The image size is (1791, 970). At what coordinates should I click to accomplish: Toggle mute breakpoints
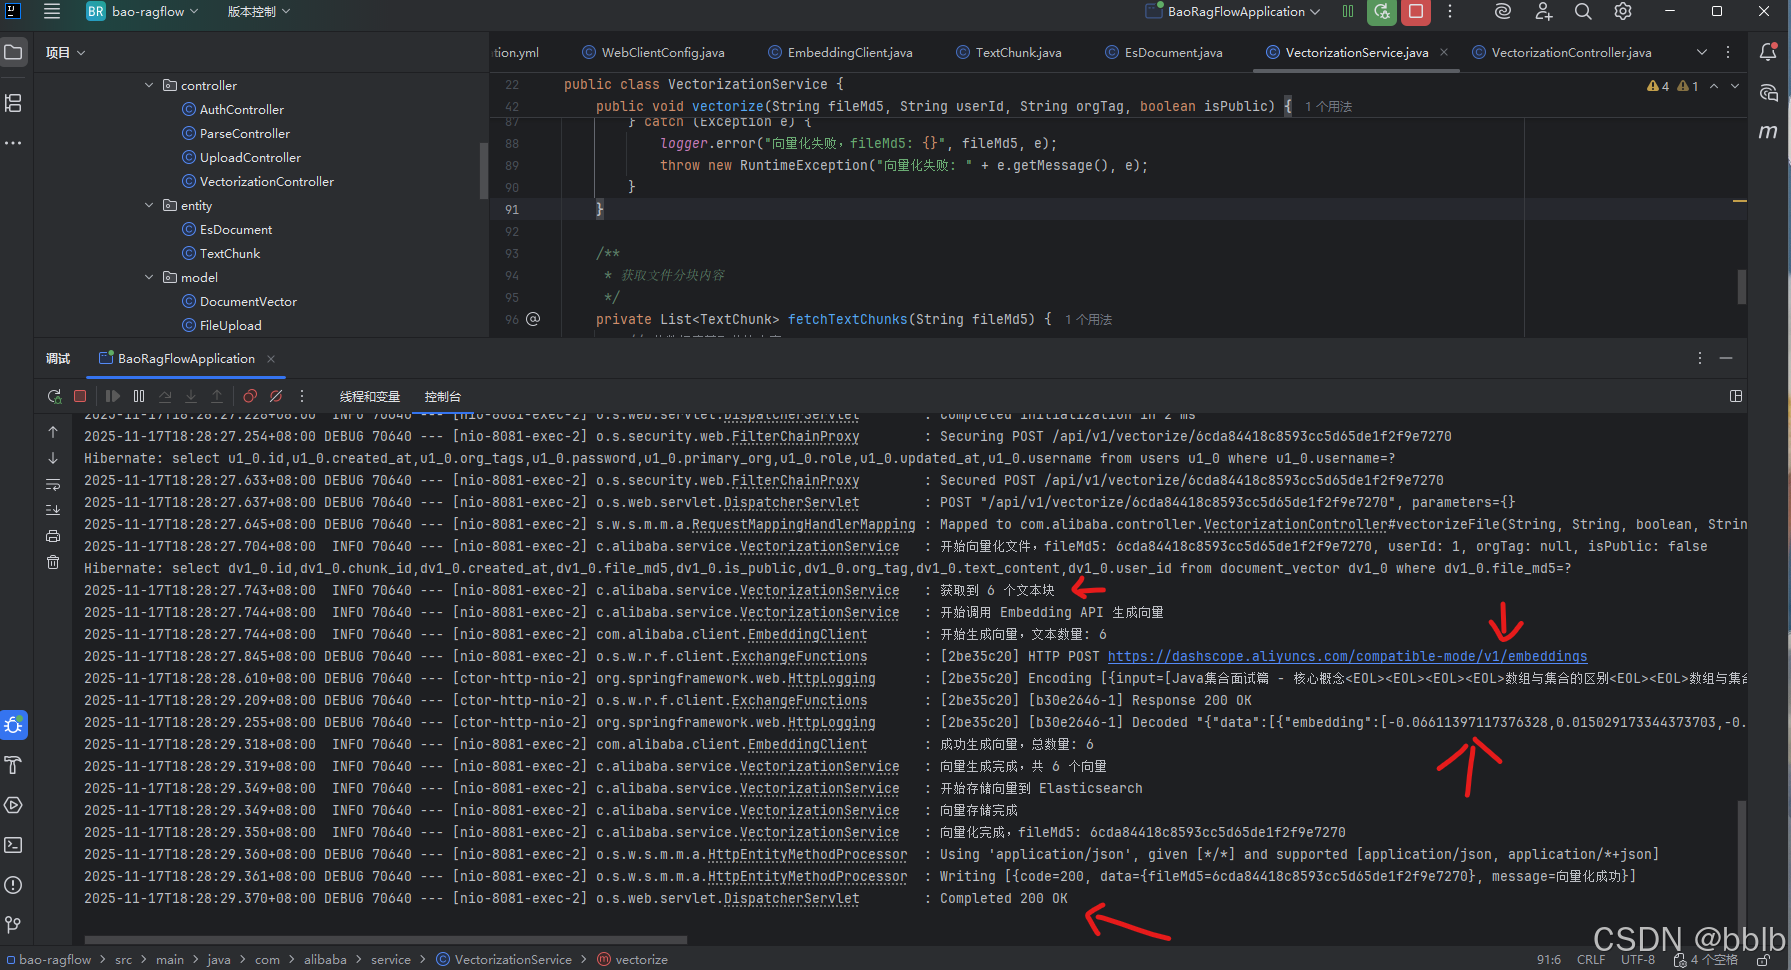click(x=276, y=396)
